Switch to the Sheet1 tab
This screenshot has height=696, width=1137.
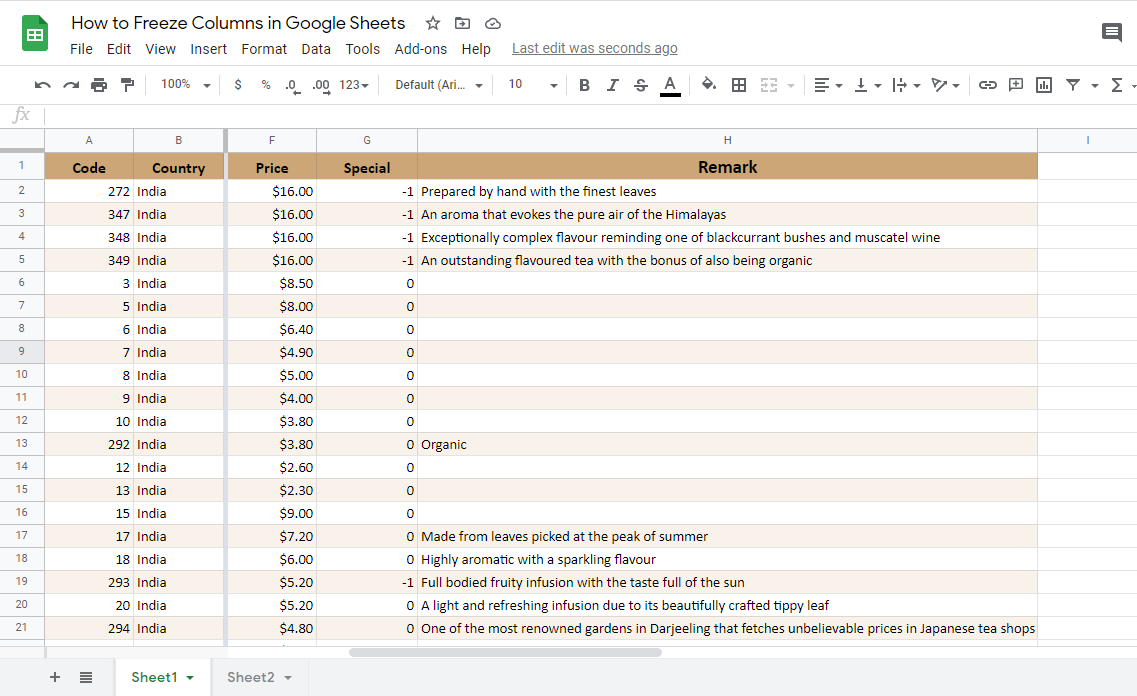click(x=154, y=677)
